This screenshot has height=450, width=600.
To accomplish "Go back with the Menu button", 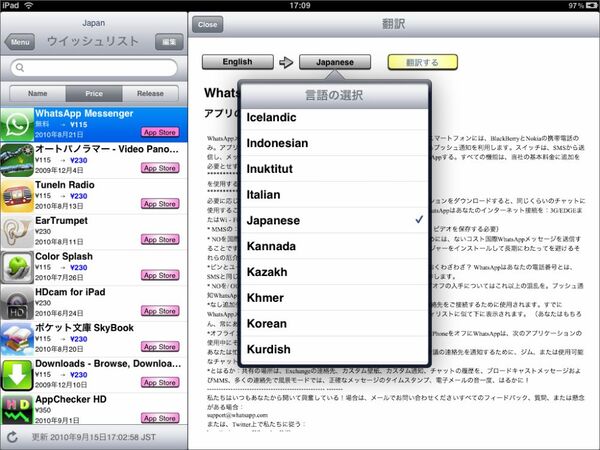I will [x=20, y=42].
